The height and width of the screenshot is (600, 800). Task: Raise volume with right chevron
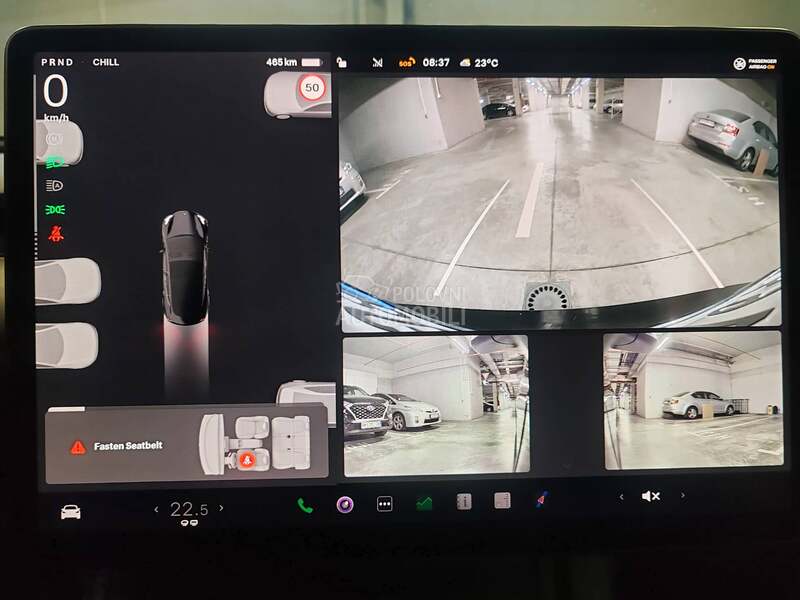tap(683, 496)
